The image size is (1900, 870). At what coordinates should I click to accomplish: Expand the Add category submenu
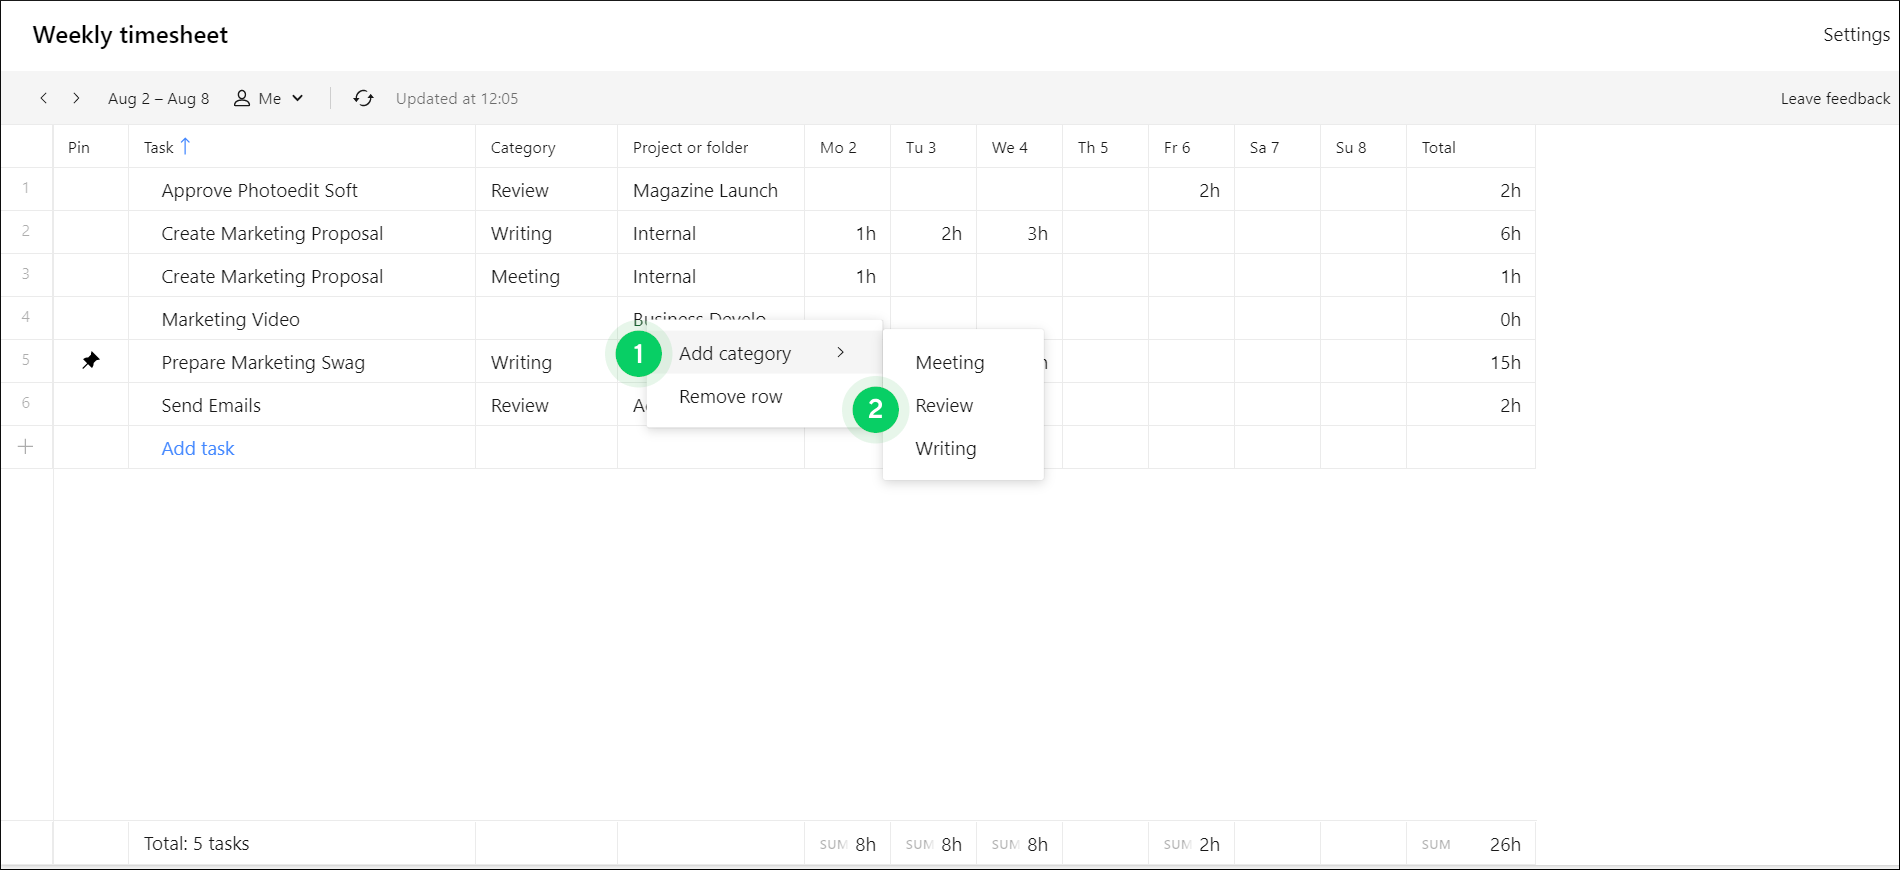(762, 353)
